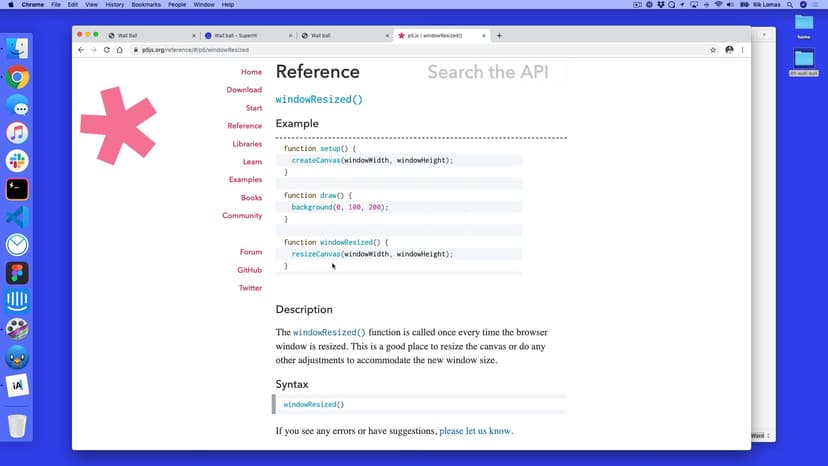Screen dimensions: 828x466
Task: Click the pink p5.js asterisk logo
Action: pos(118,125)
